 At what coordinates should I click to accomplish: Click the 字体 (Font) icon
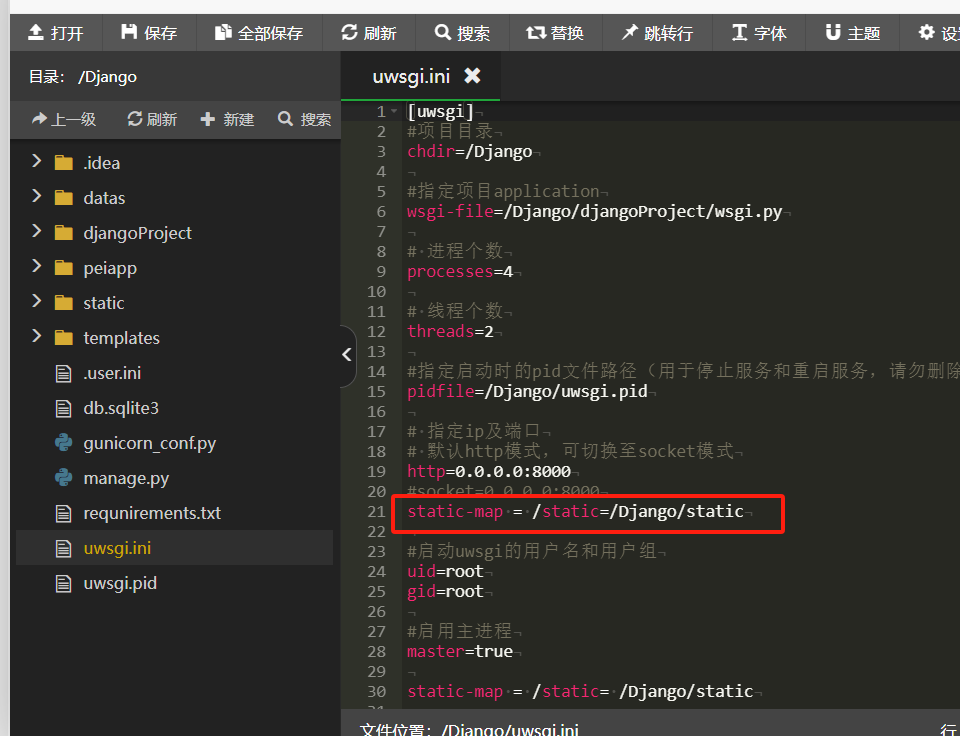tap(740, 32)
